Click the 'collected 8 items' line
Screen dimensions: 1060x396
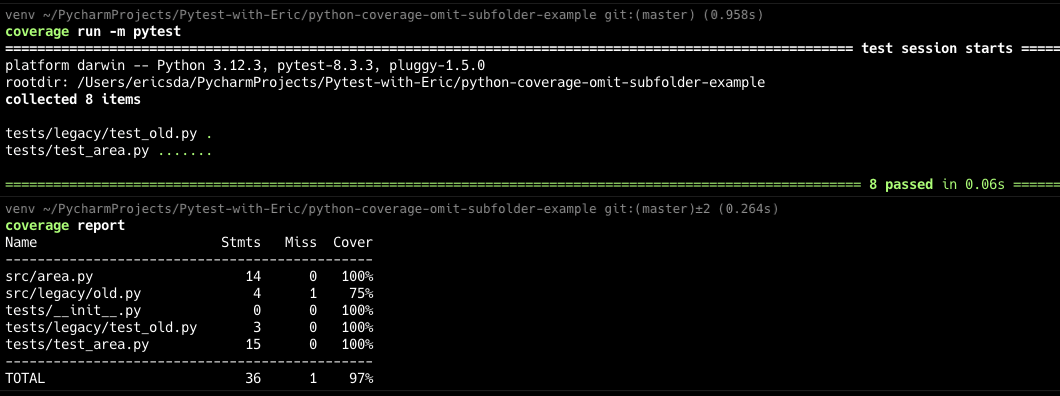click(x=73, y=99)
